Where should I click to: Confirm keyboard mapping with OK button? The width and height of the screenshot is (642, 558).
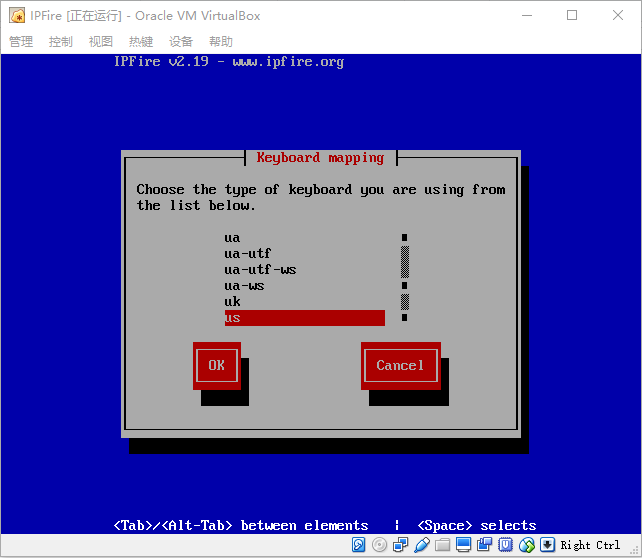pyautogui.click(x=217, y=366)
